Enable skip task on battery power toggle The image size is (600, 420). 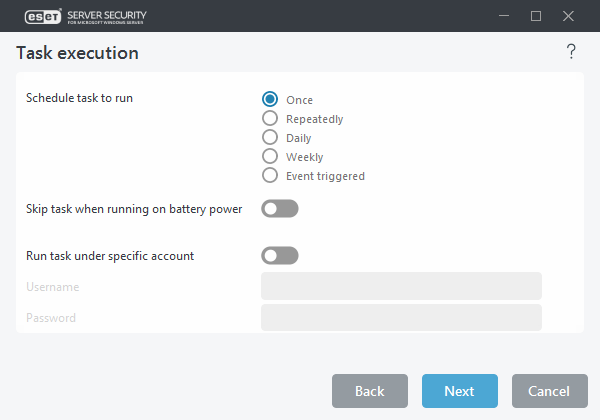(x=280, y=209)
